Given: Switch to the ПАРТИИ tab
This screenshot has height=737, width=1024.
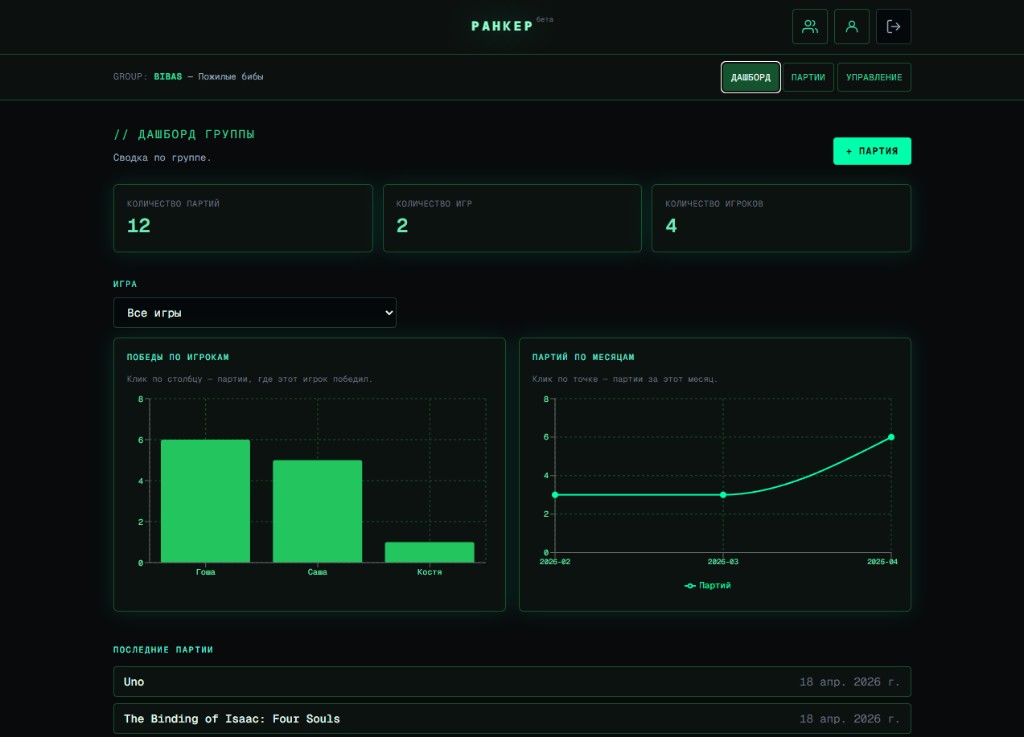Looking at the screenshot, I should [x=808, y=77].
